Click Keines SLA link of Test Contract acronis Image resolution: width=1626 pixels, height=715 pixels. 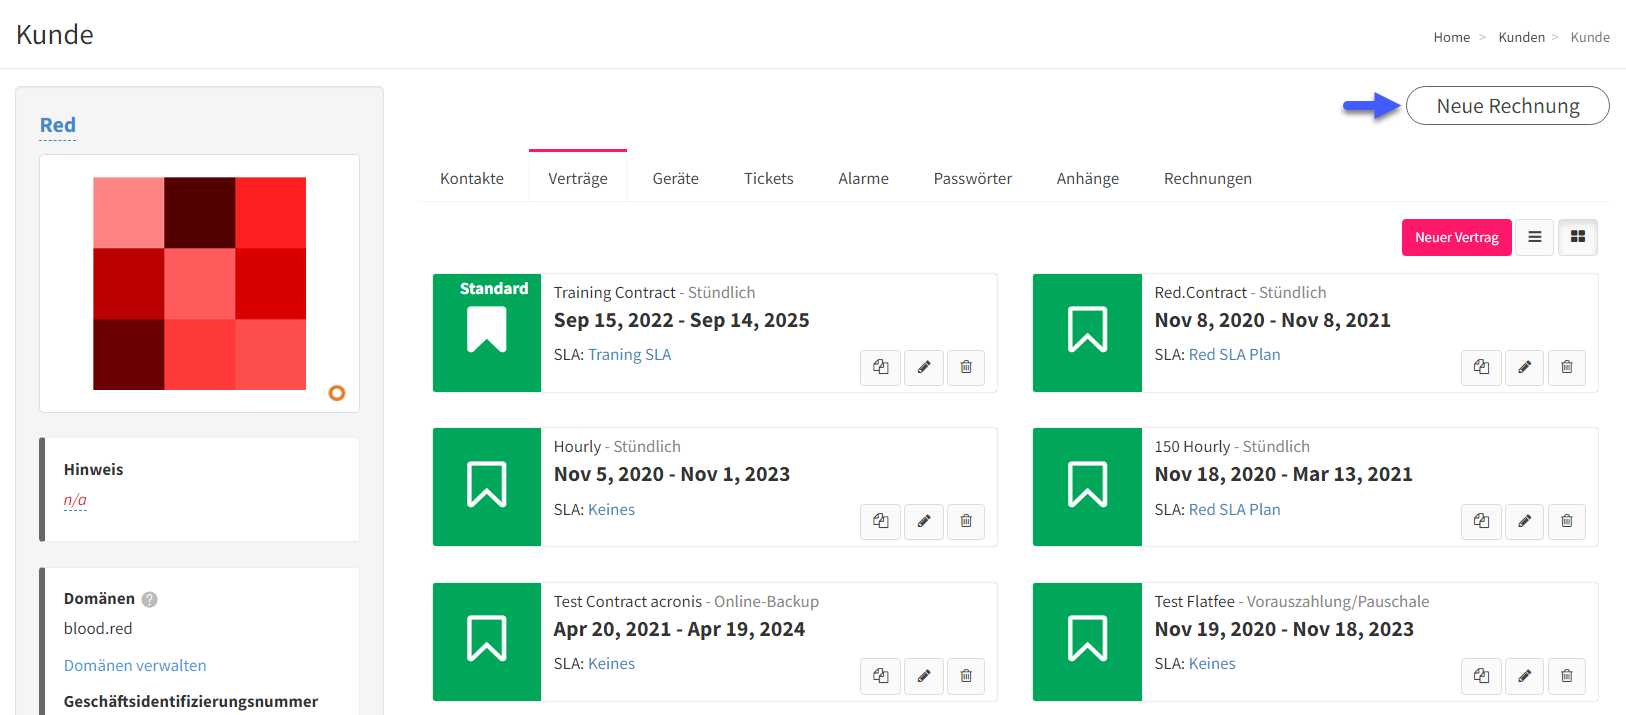(612, 664)
